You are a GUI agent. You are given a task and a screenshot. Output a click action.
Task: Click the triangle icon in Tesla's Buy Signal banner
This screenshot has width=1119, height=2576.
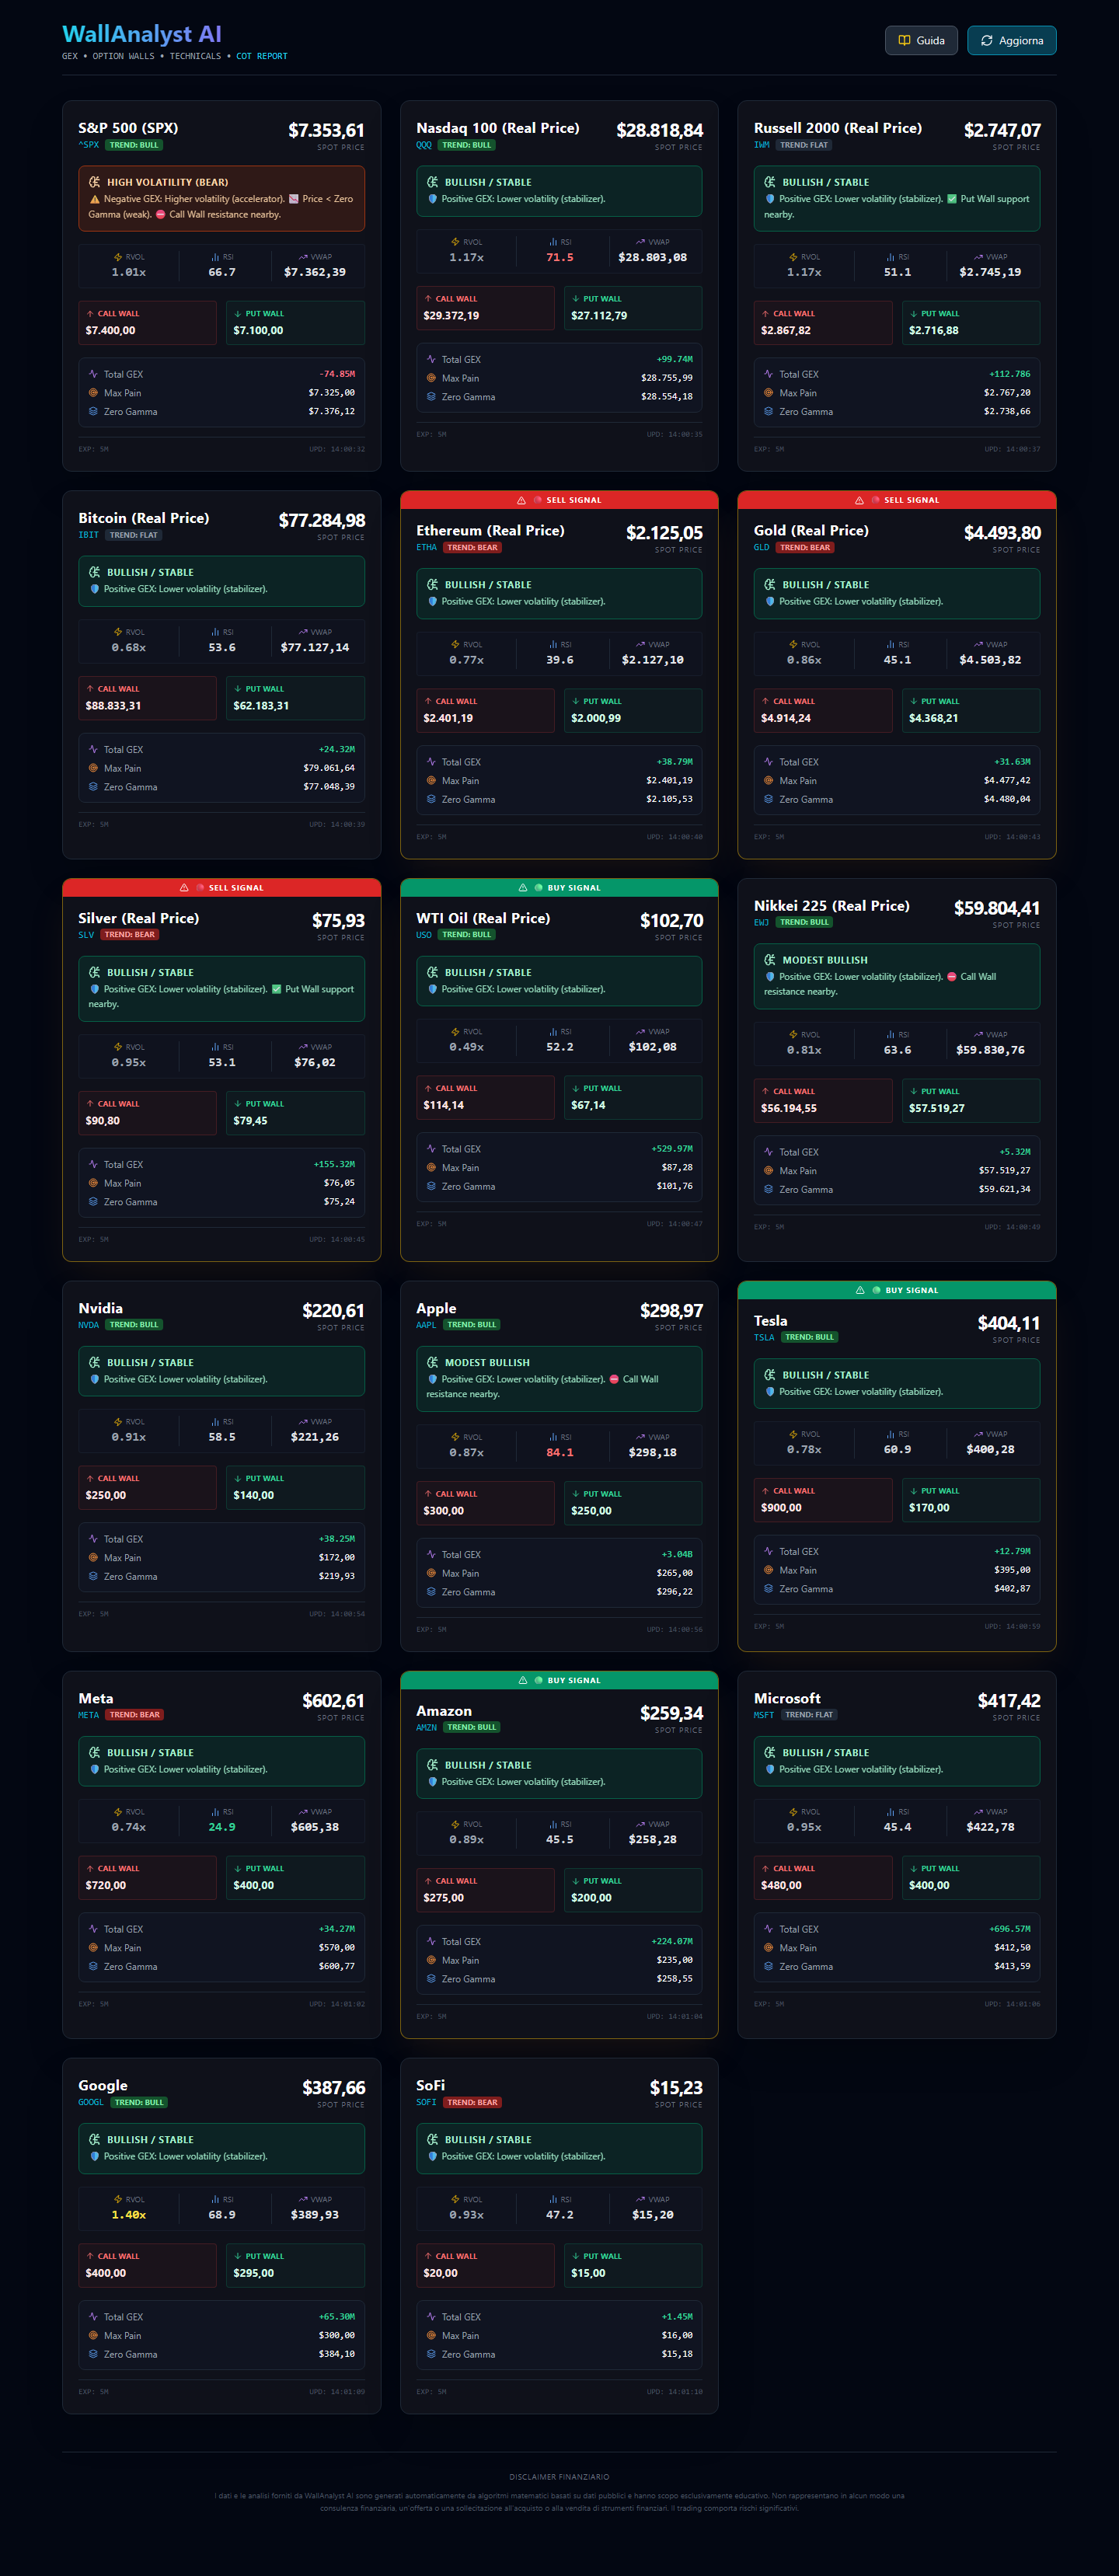coord(860,1290)
